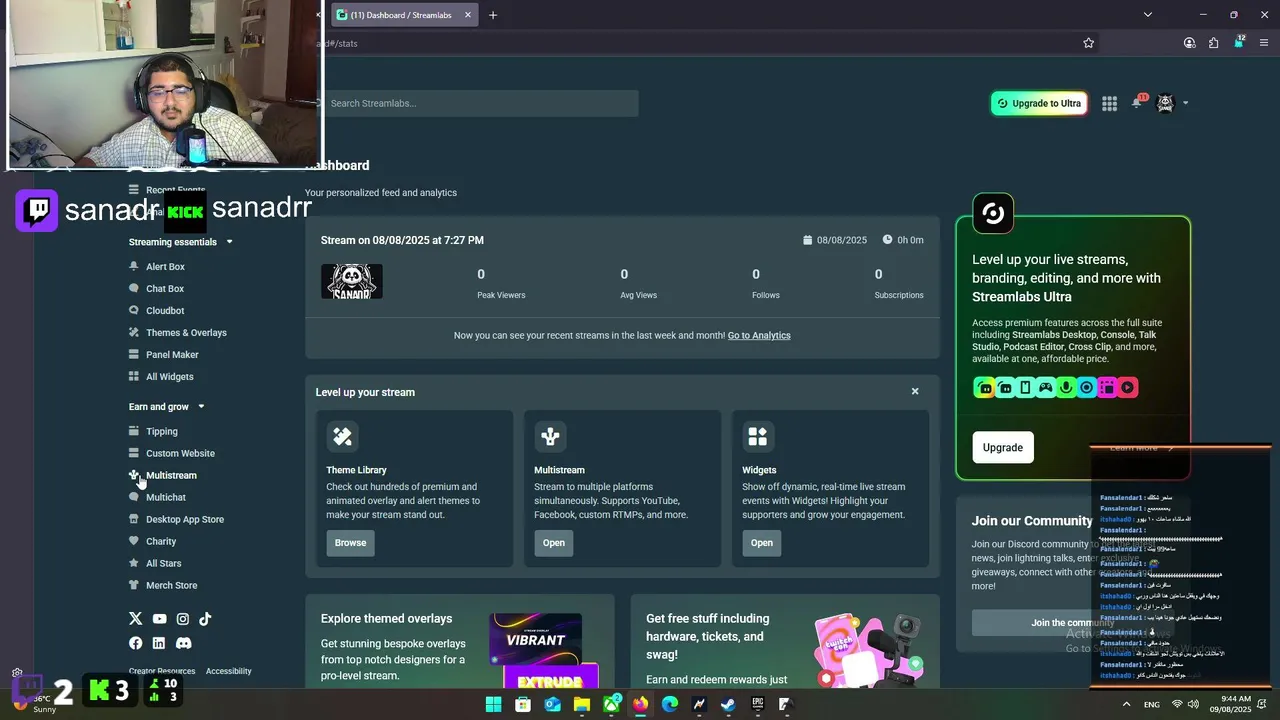Focus the Search Streamlabs field
The width and height of the screenshot is (1280, 720).
[x=480, y=103]
